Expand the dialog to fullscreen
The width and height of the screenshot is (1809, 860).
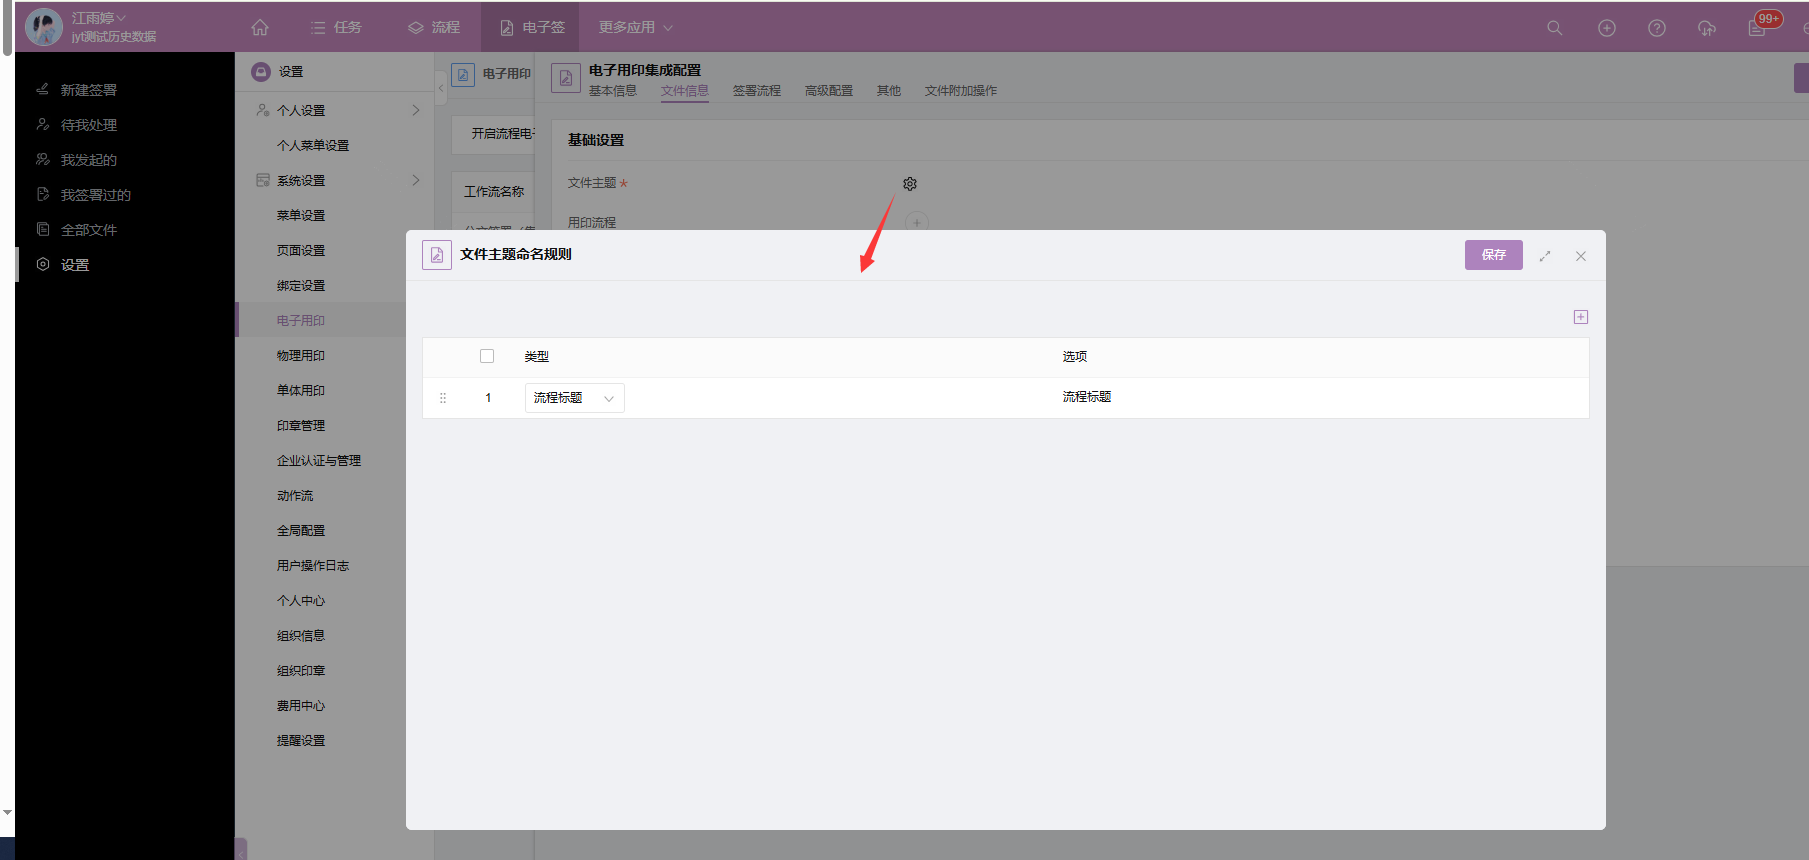(x=1545, y=256)
